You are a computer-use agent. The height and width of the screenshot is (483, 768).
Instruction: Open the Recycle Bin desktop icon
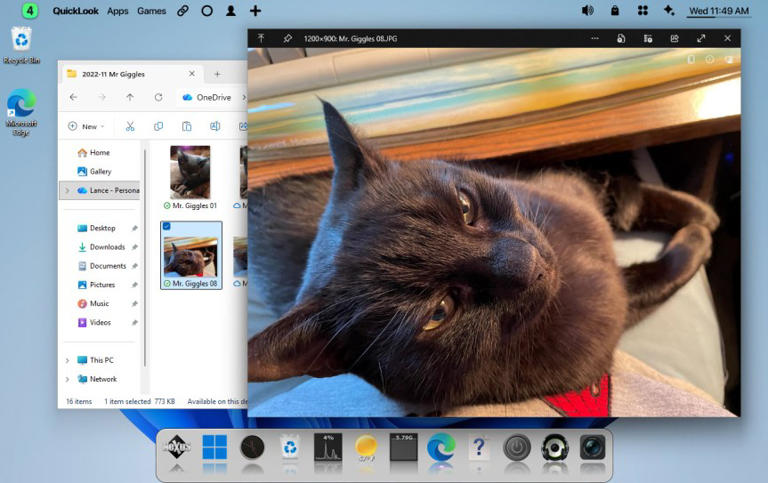[x=21, y=45]
